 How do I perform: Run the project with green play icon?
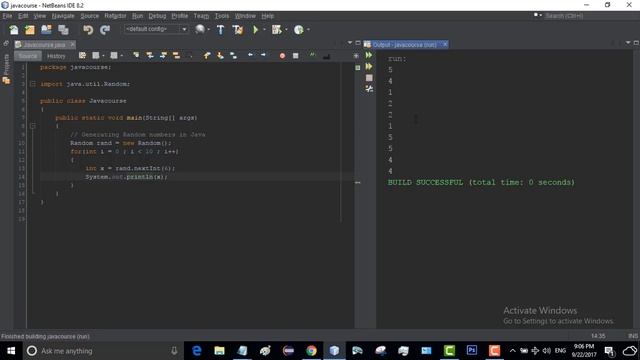(x=256, y=30)
